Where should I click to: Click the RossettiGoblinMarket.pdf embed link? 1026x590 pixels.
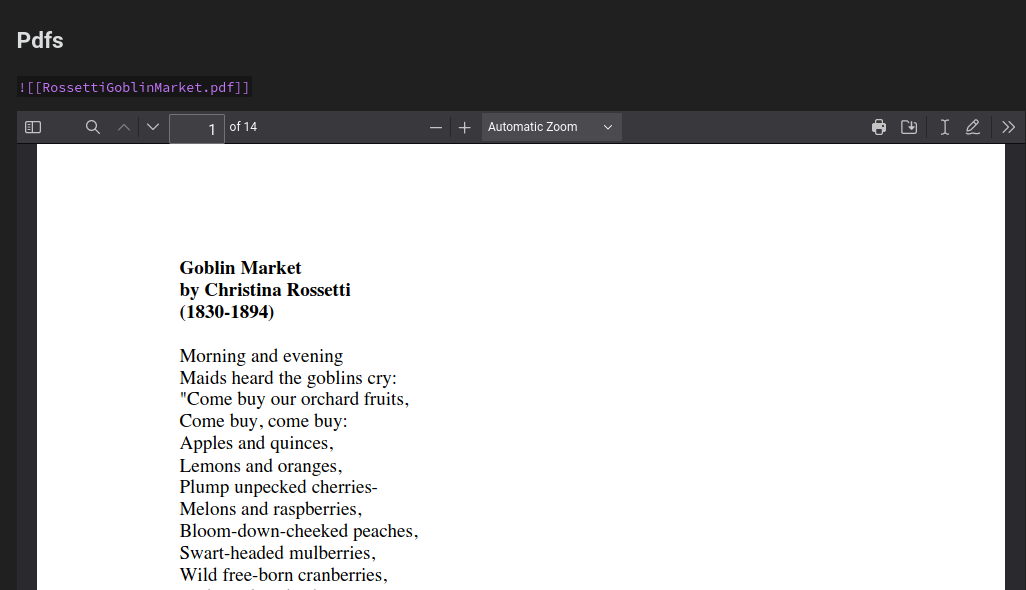[x=134, y=87]
